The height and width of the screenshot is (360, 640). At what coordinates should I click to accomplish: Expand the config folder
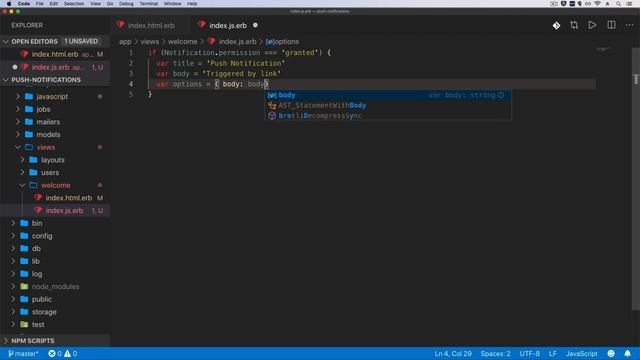click(55, 236)
